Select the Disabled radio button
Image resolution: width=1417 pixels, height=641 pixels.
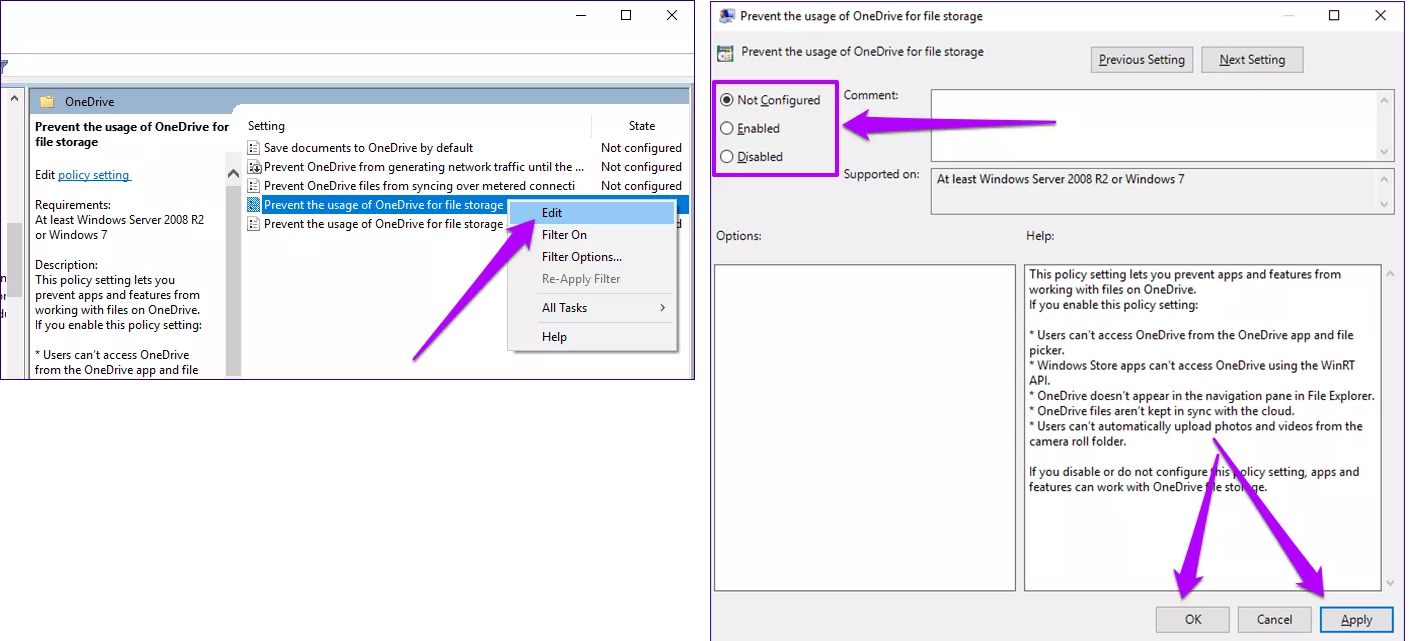pos(727,156)
